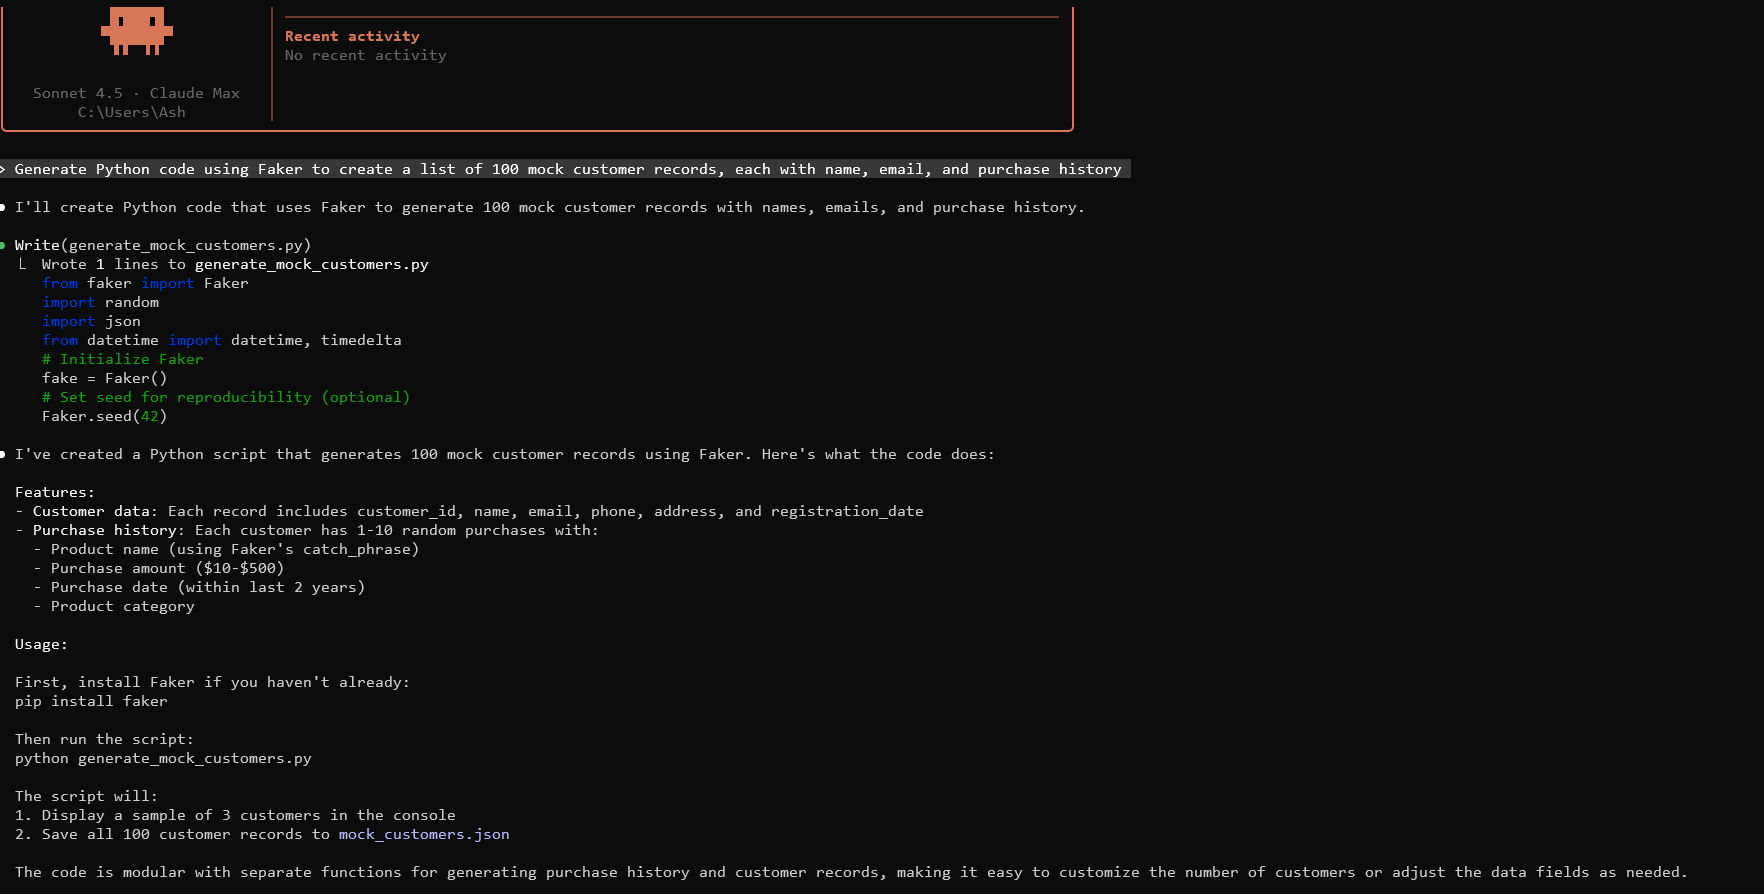This screenshot has width=1764, height=894.
Task: Click the prompt arrow before "Generate Python code"
Action: (3, 169)
